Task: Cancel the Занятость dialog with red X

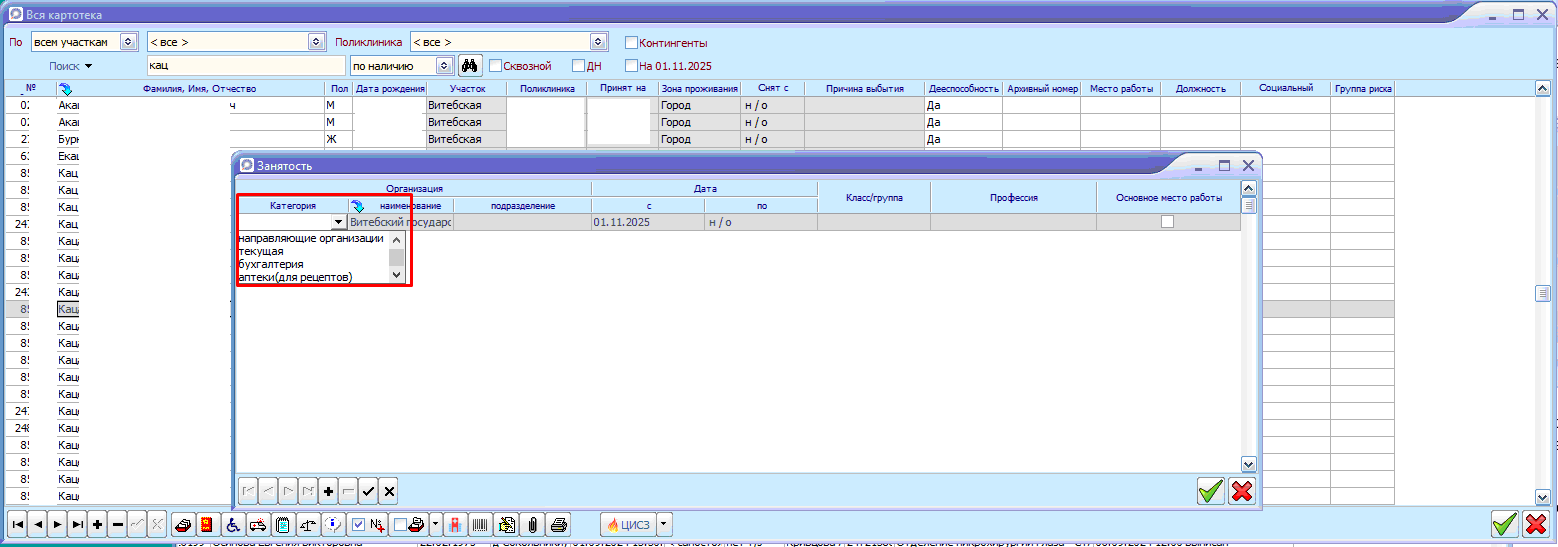Action: 1242,491
